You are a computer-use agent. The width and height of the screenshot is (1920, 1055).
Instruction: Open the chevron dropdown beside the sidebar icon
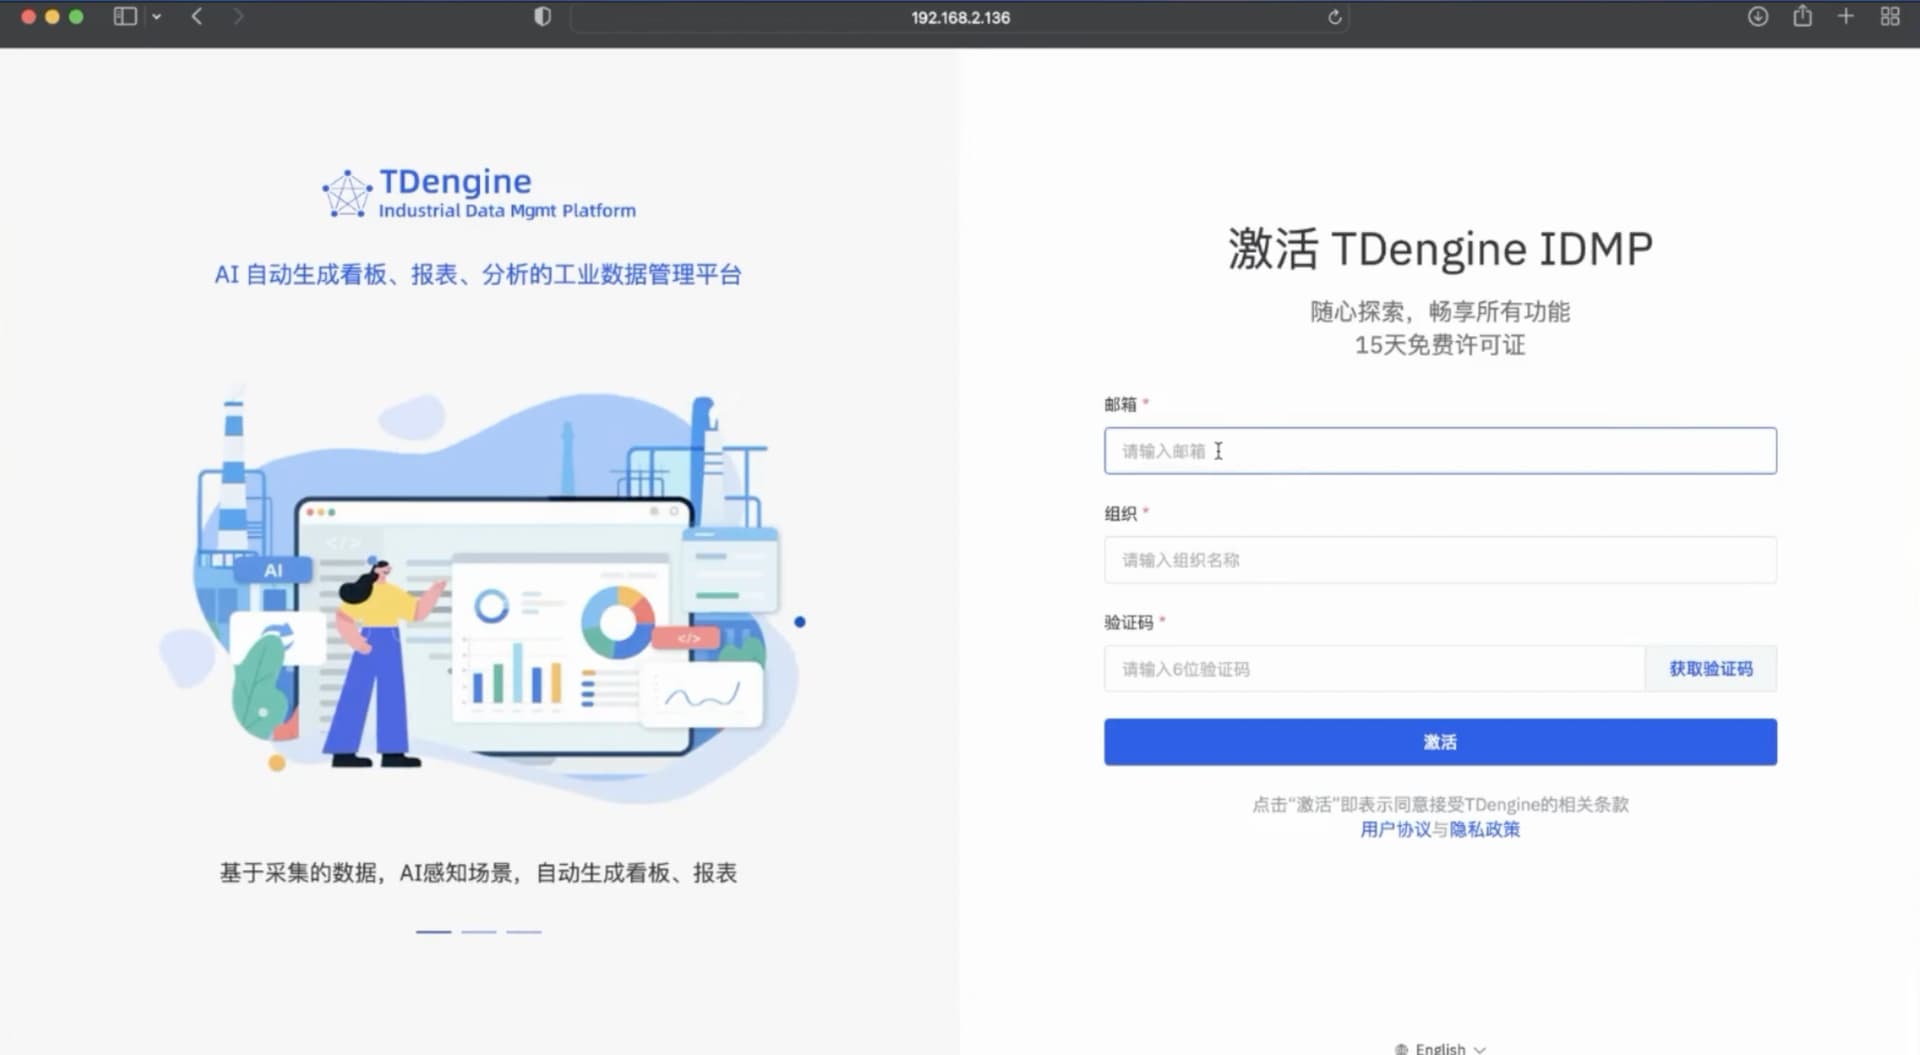coord(157,17)
